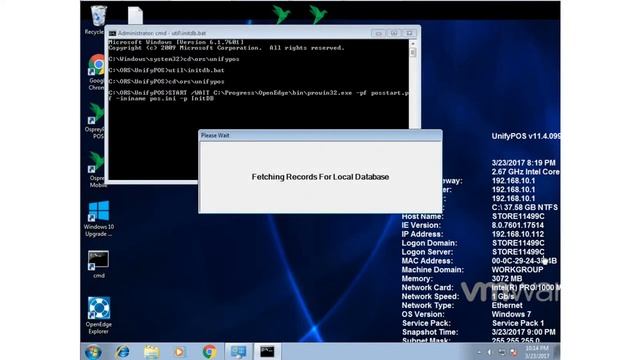This screenshot has height=360, width=640.
Task: Close the Administrator cmd window
Action: point(409,33)
